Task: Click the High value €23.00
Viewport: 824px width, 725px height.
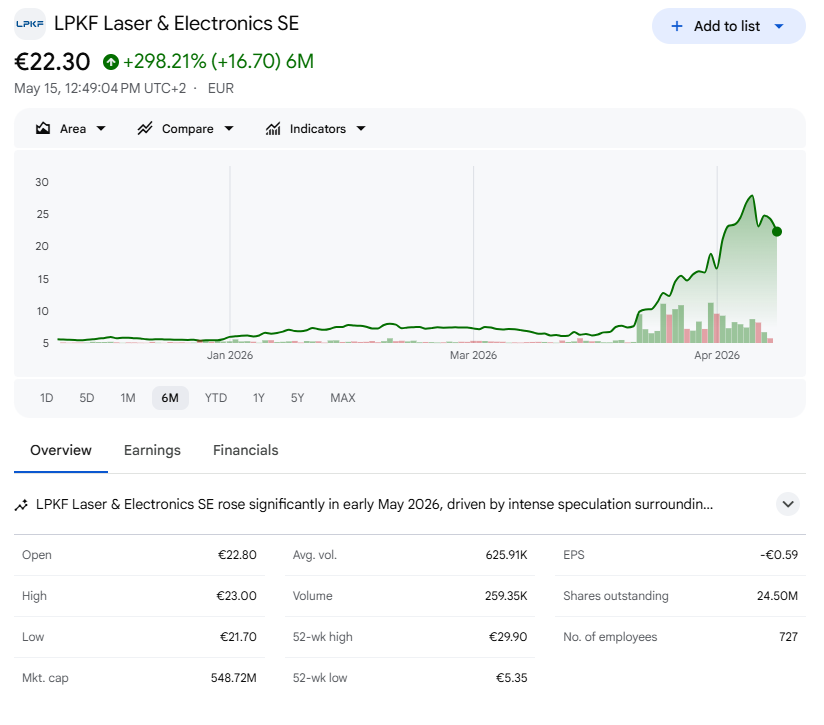Action: [x=236, y=596]
